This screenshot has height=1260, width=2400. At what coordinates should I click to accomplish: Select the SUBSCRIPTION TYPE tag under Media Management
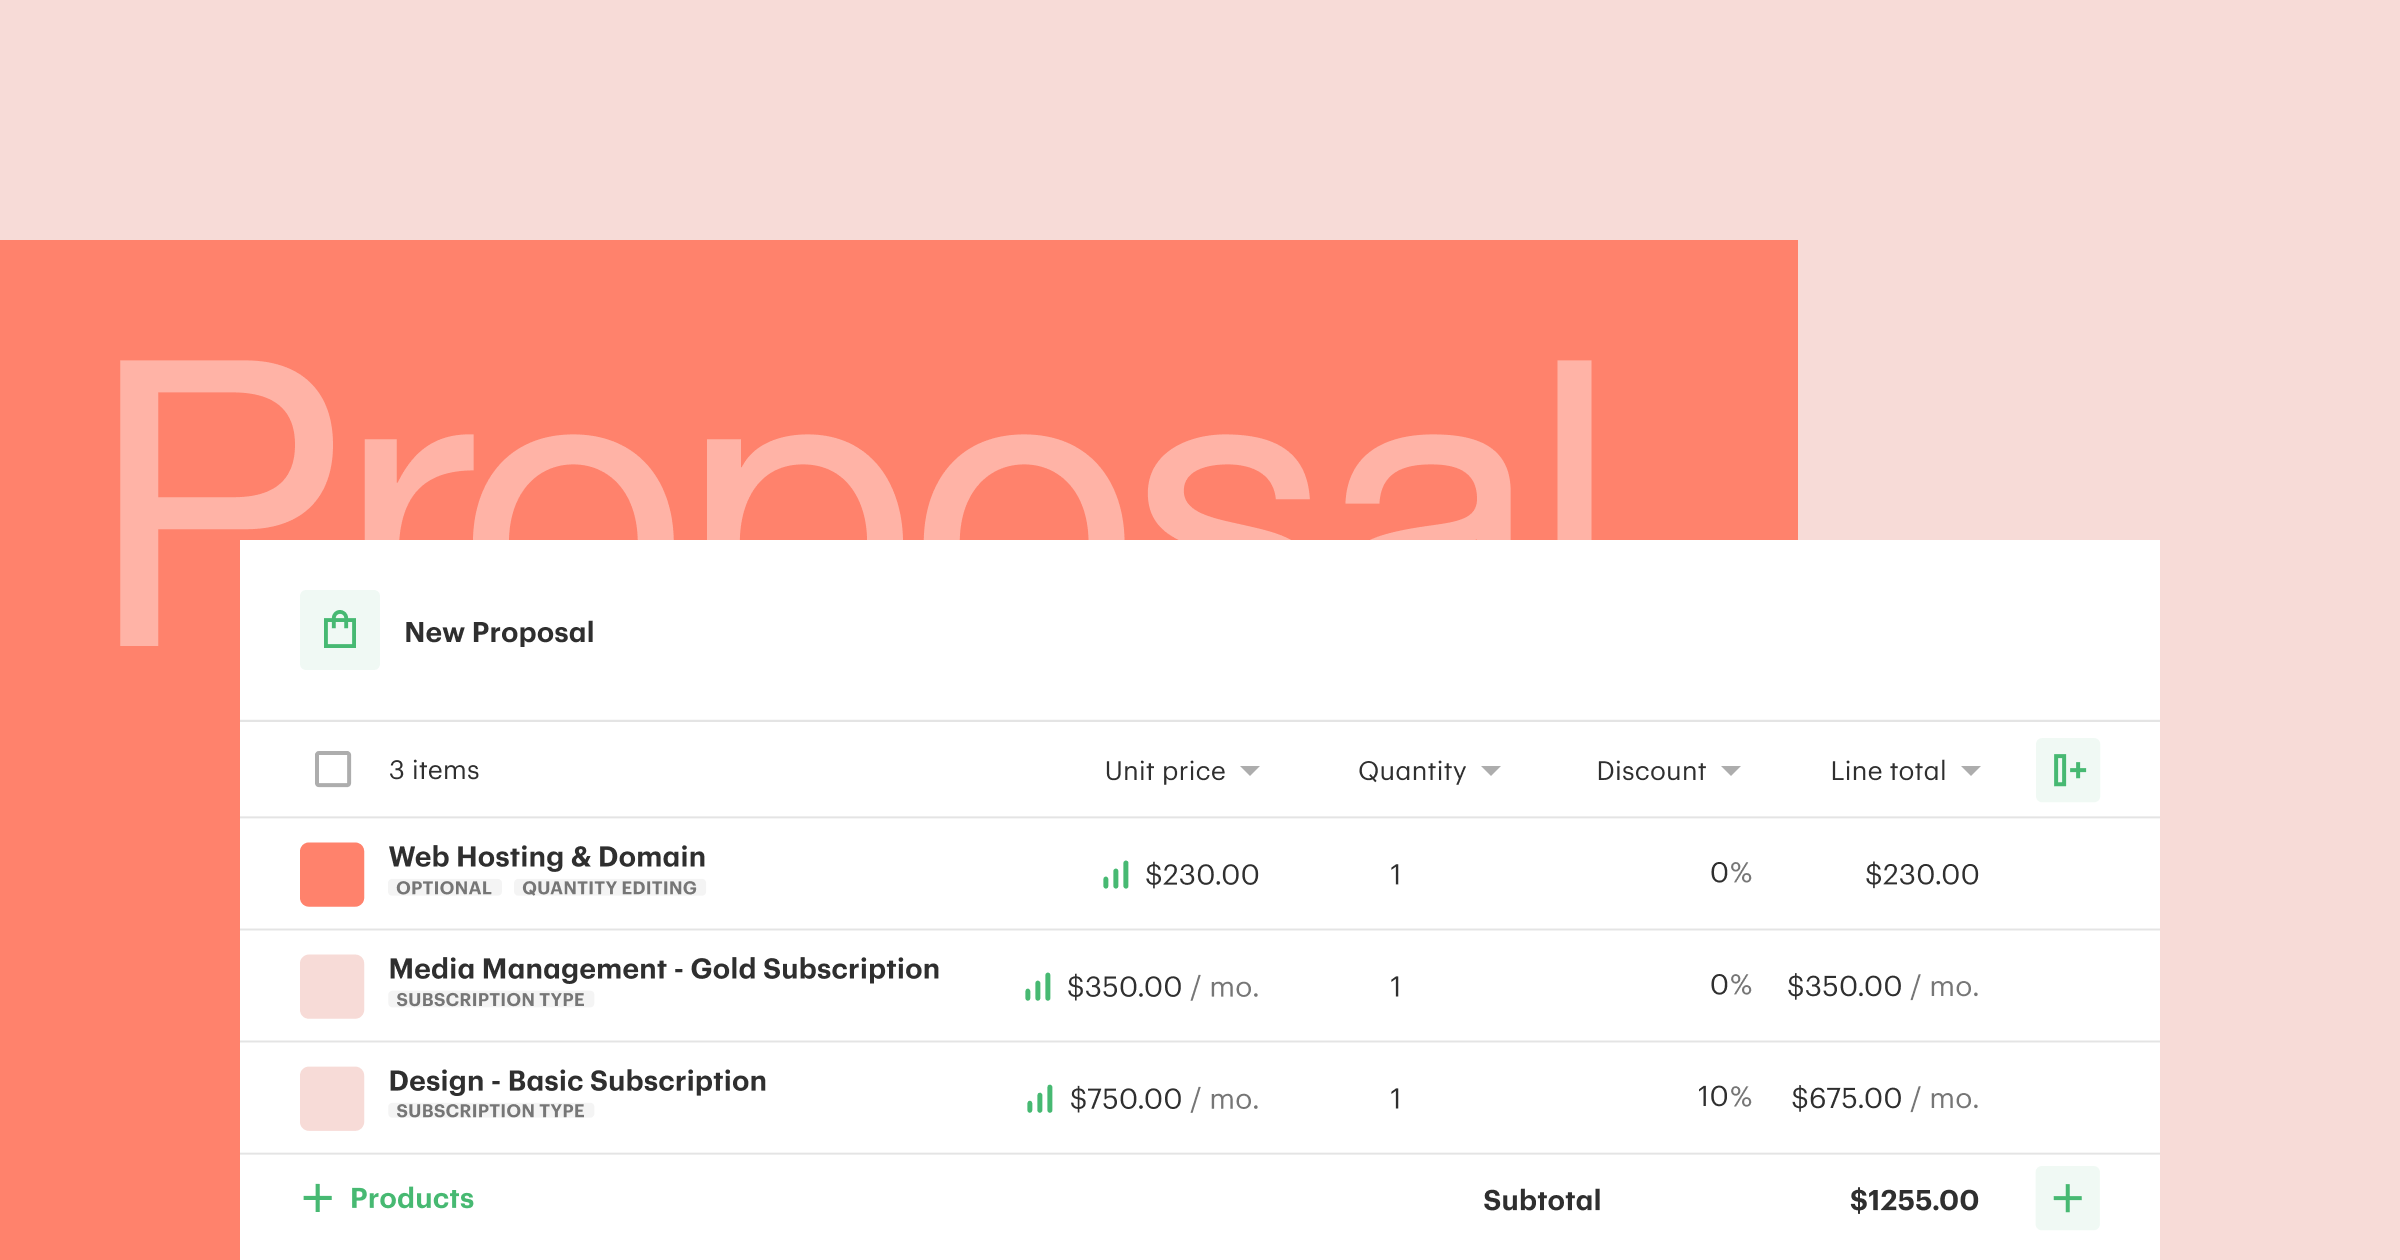490,999
